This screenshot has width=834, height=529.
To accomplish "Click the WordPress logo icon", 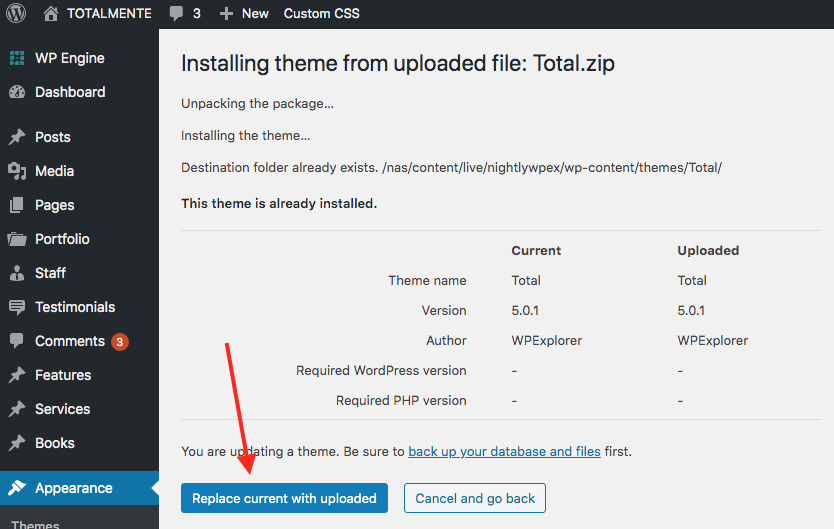I will point(16,13).
